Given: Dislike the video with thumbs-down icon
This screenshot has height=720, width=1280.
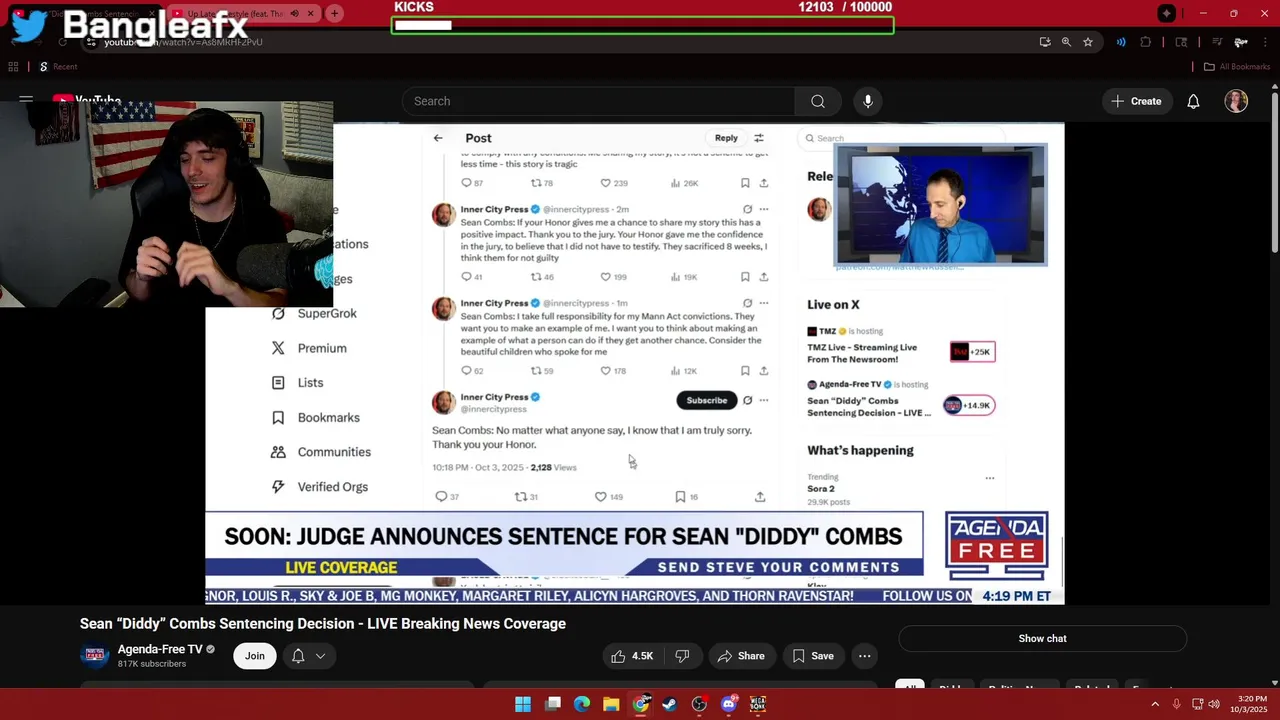Looking at the screenshot, I should point(682,656).
